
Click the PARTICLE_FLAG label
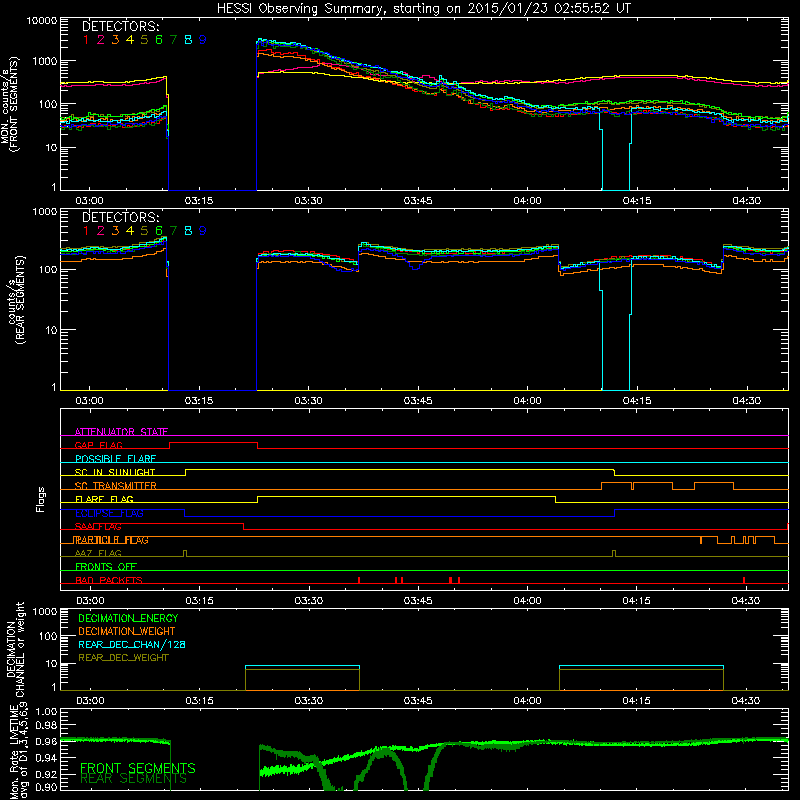[111, 540]
